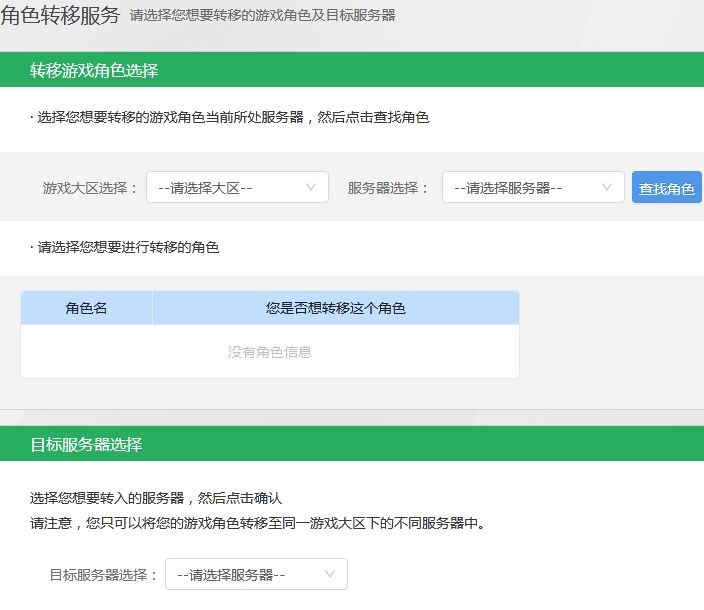
Task: Click the notice text starting with 请注意
Action: pos(258,523)
